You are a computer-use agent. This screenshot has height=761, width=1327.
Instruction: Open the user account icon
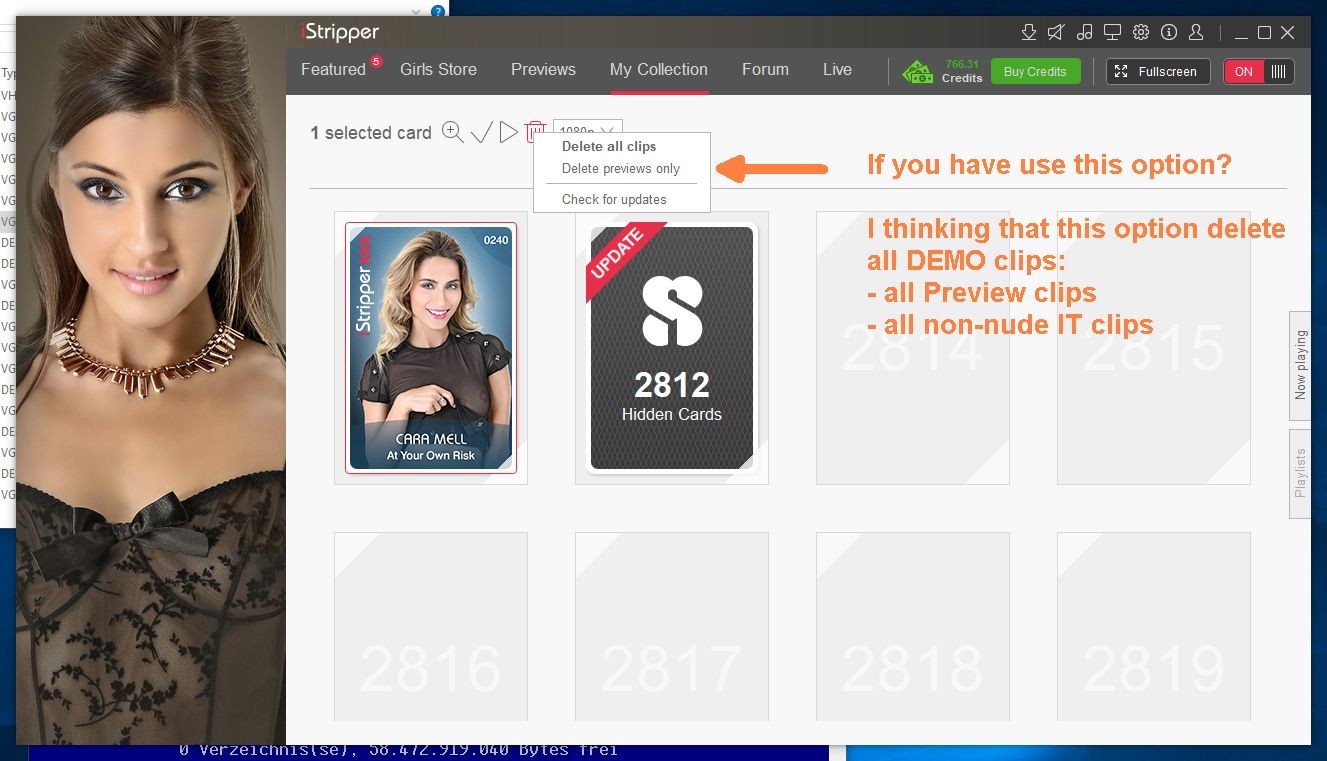pos(1197,33)
